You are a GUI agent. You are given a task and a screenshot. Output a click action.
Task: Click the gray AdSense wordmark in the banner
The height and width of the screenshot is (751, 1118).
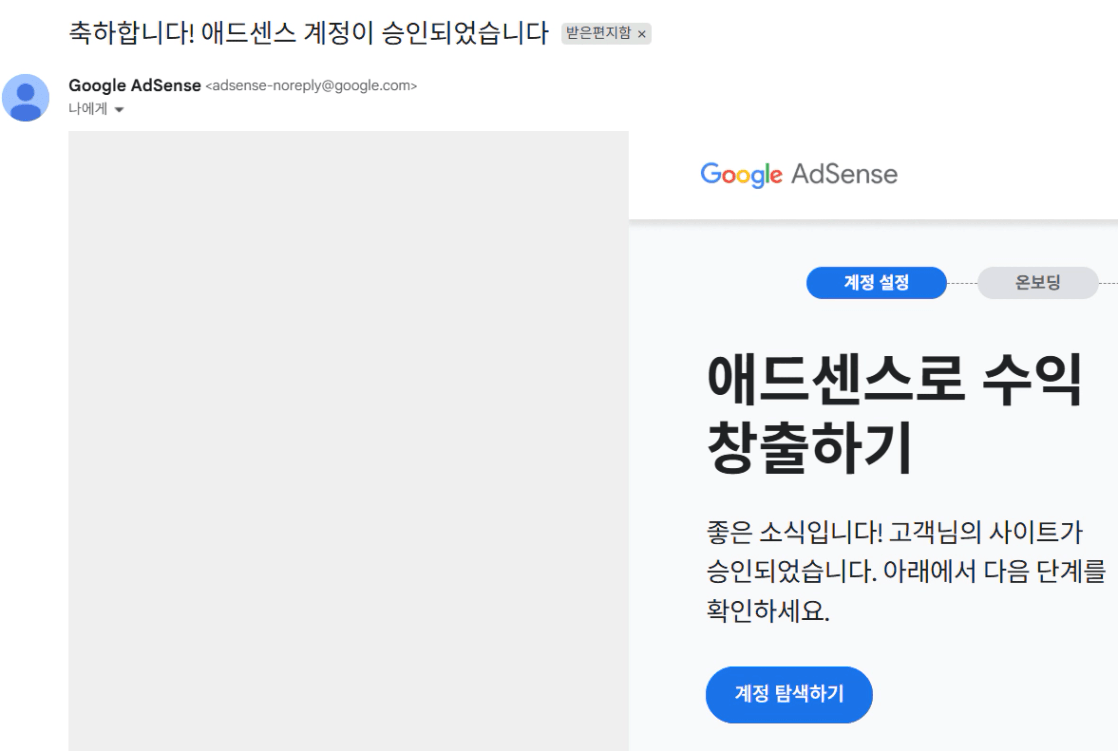(x=844, y=175)
